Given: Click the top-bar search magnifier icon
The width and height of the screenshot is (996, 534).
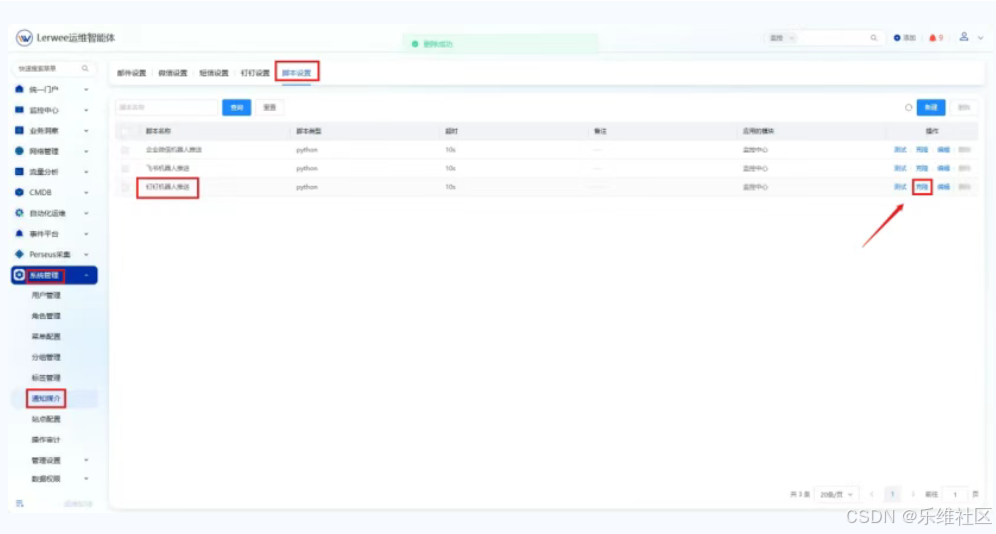Looking at the screenshot, I should tap(873, 38).
